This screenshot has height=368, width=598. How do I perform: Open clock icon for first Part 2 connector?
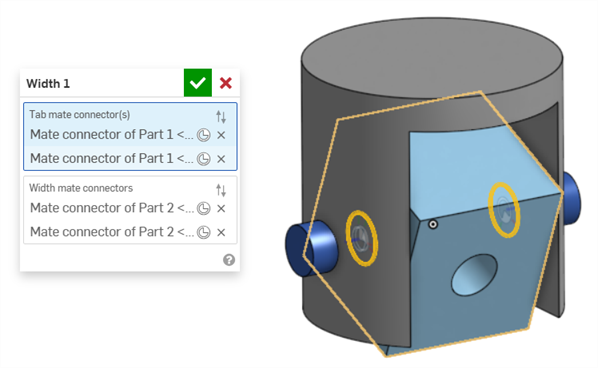click(204, 209)
